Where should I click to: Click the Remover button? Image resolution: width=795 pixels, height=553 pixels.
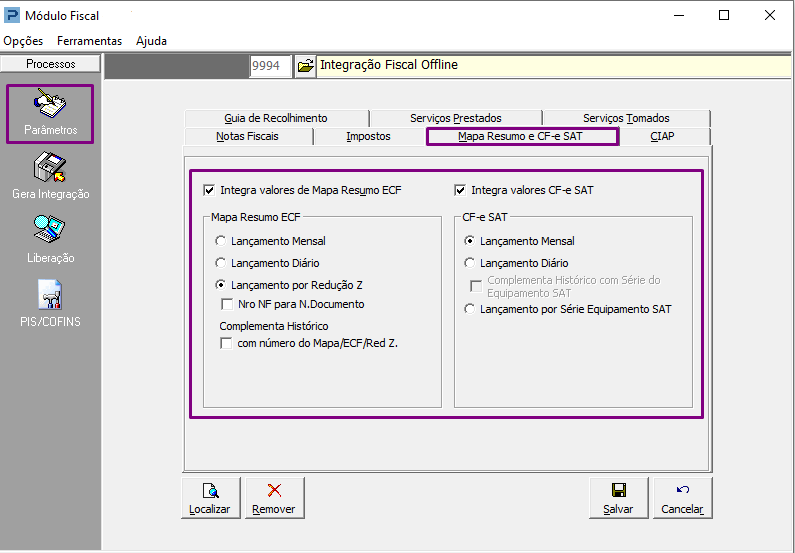[x=274, y=498]
